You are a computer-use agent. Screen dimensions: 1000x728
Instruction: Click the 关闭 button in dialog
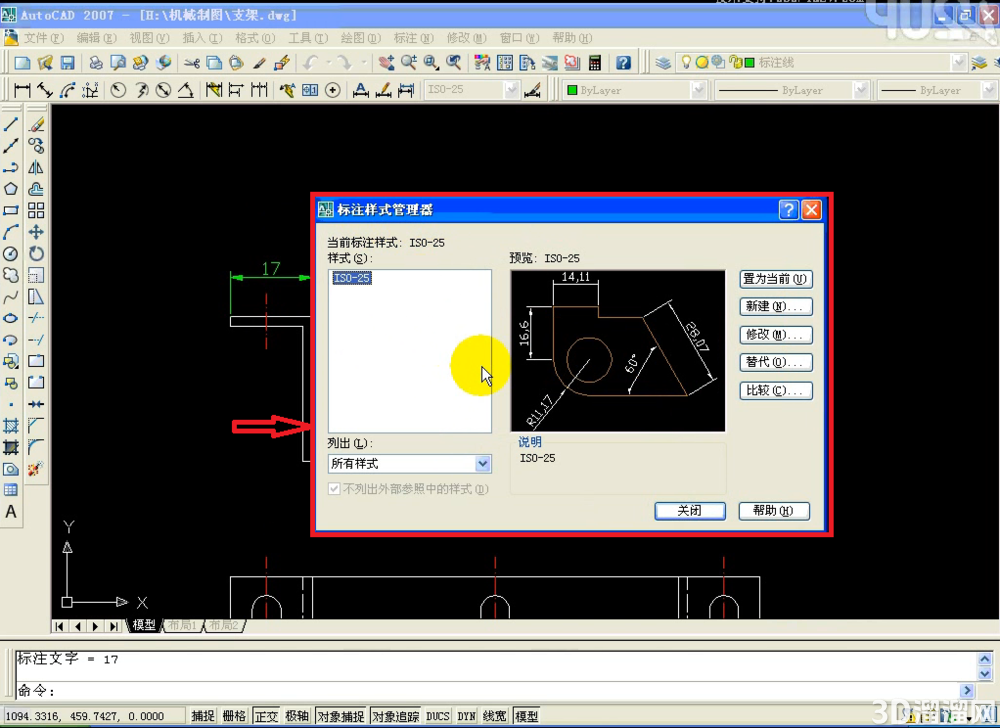pyautogui.click(x=689, y=511)
